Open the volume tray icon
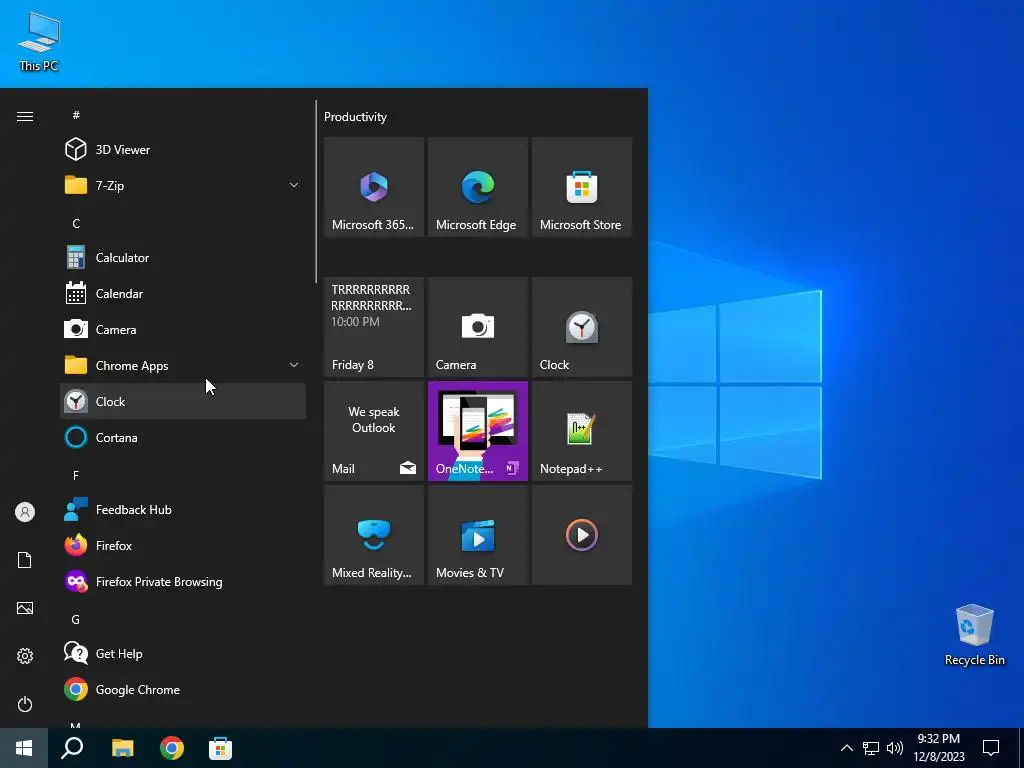 point(895,748)
